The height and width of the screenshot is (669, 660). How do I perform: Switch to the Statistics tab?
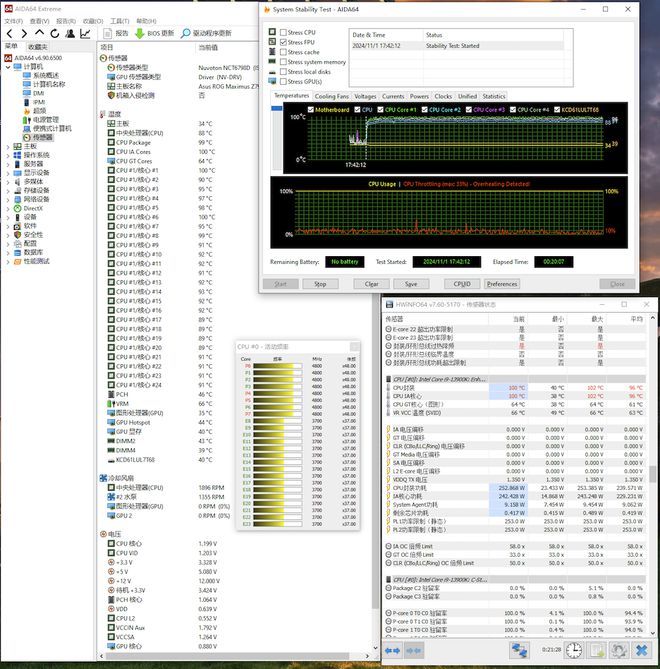coord(494,96)
